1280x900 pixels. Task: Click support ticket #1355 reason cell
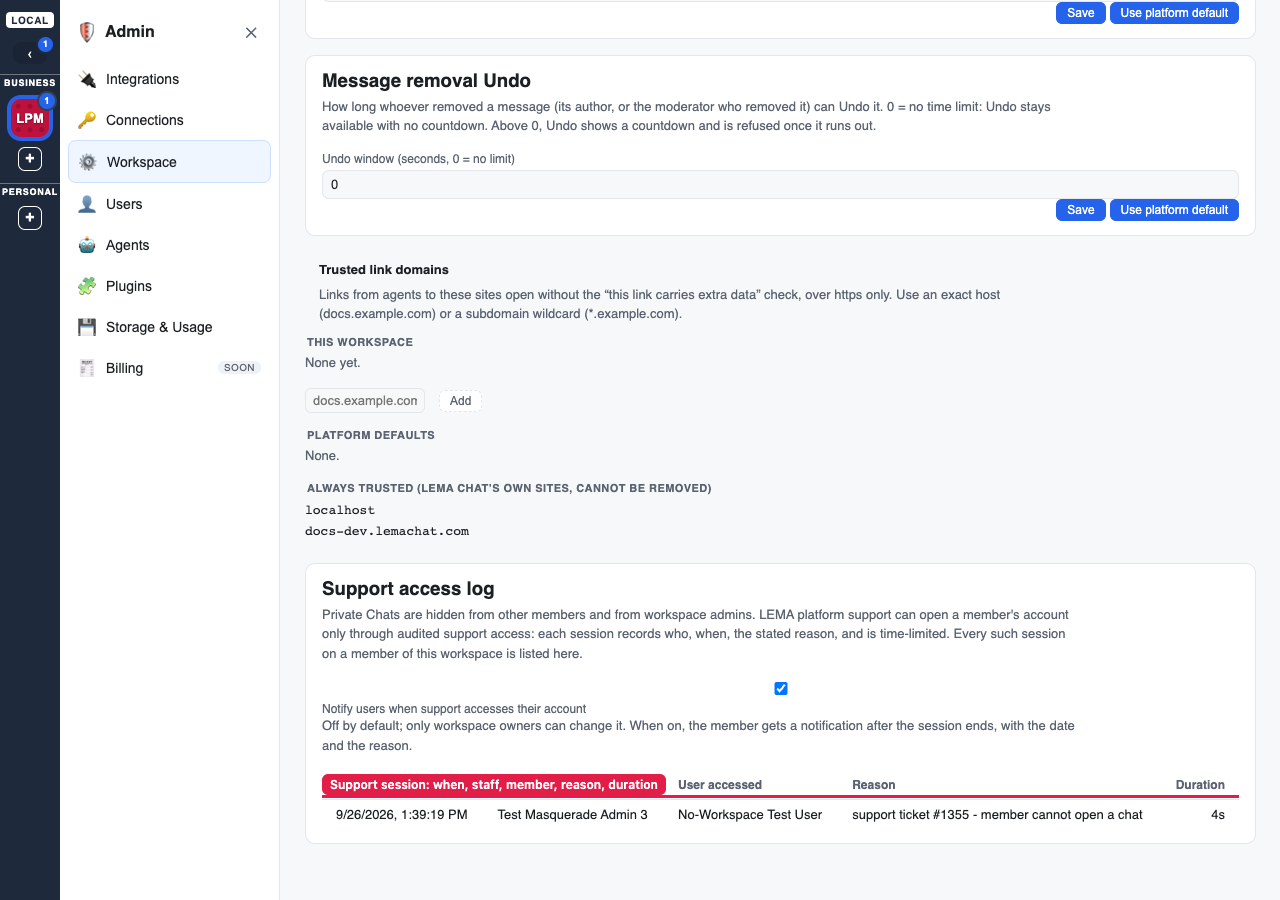pyautogui.click(x=997, y=815)
